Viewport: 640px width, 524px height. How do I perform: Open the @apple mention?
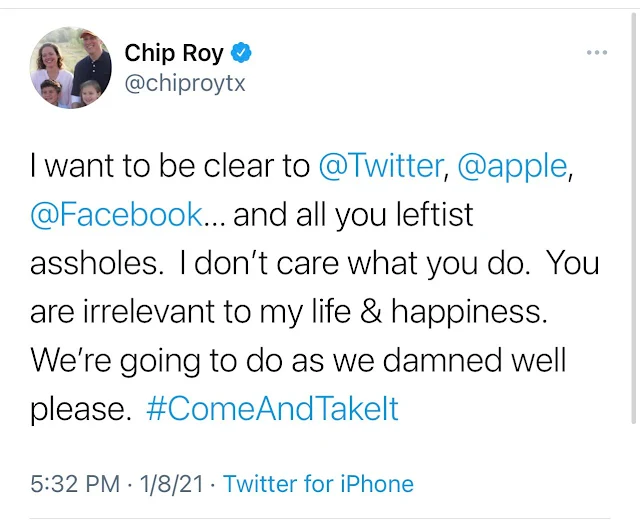point(511,167)
